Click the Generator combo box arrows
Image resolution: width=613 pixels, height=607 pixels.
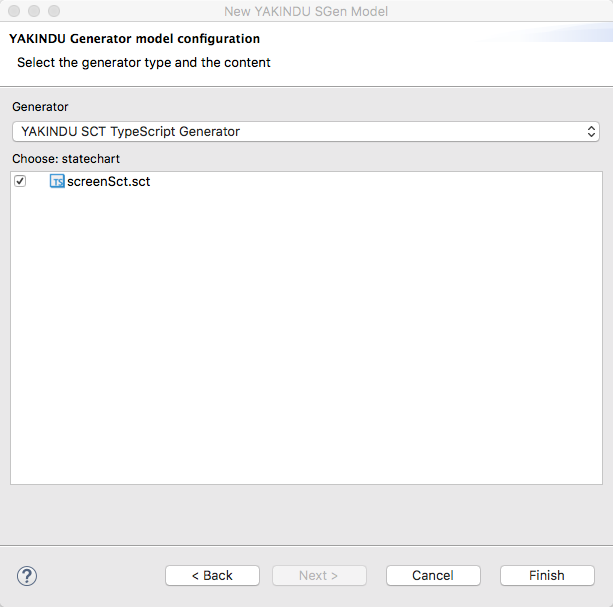tap(591, 132)
